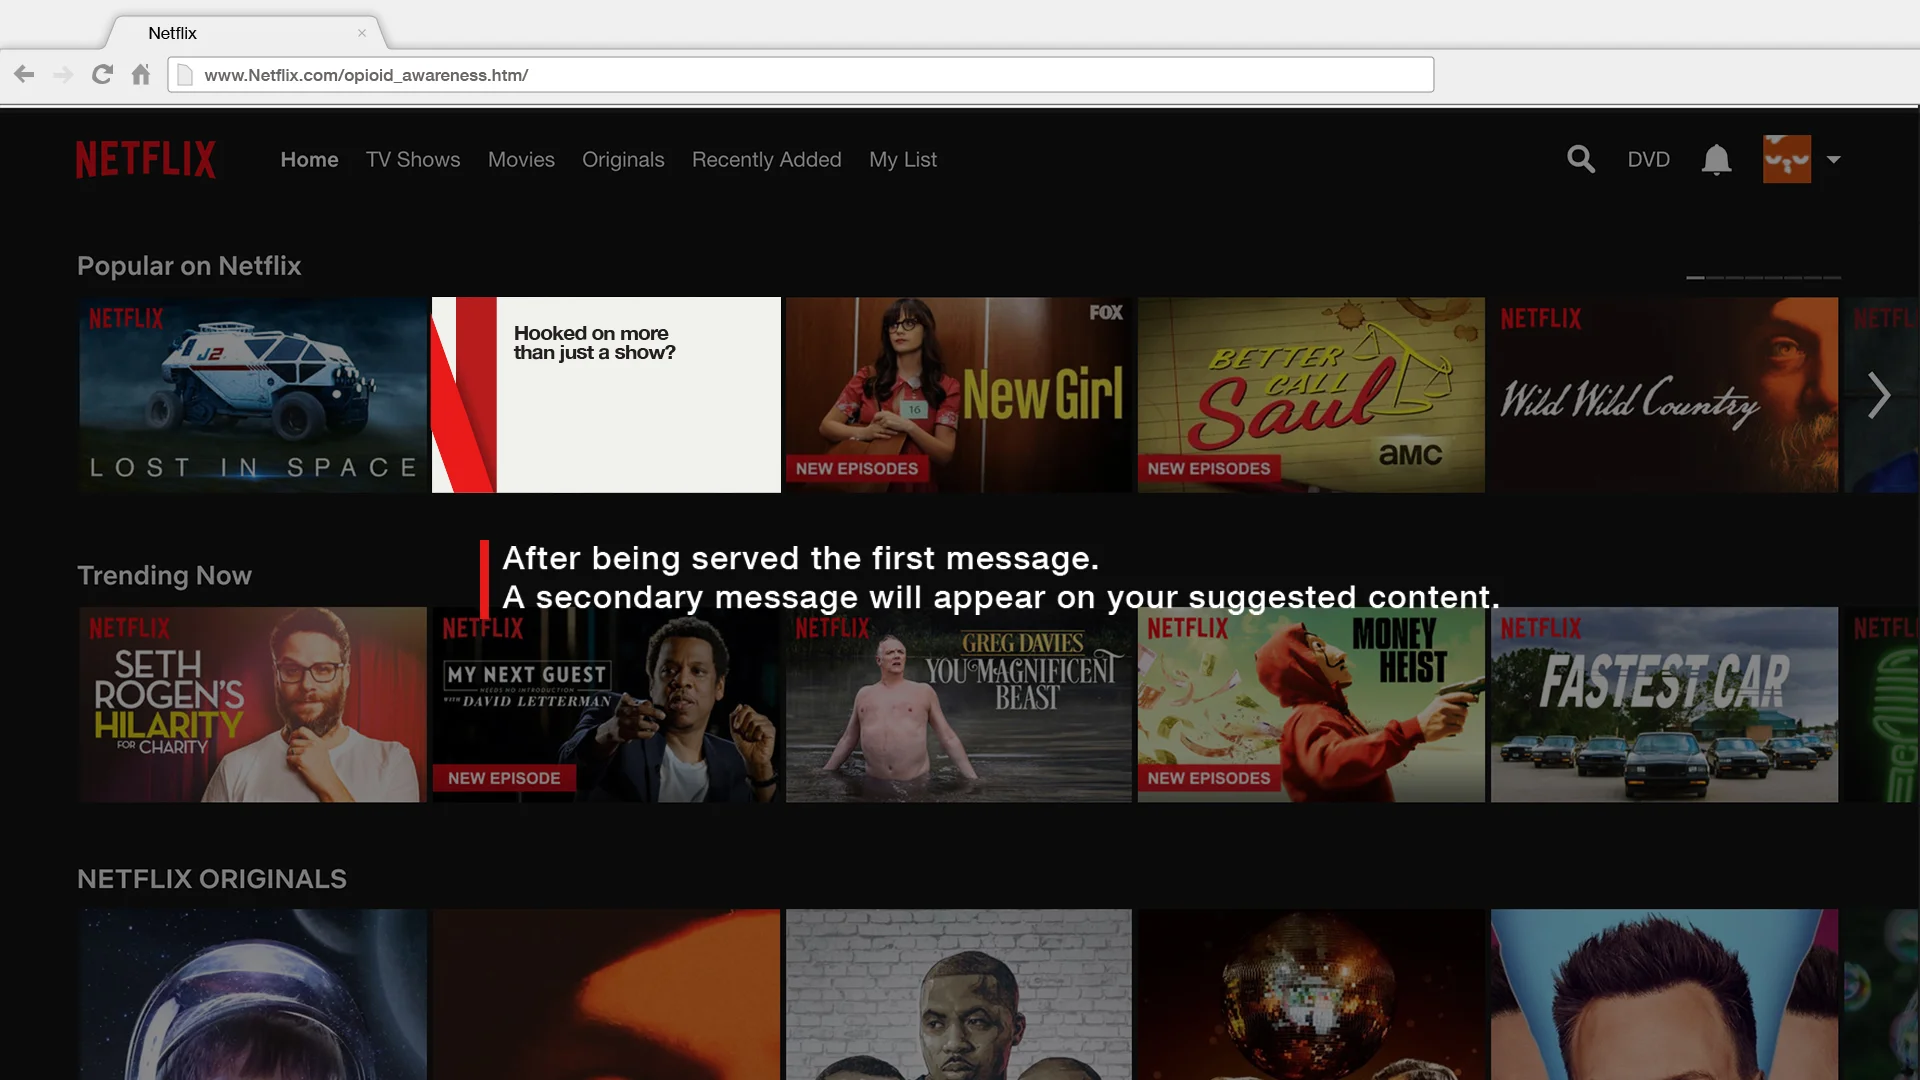
Task: Click the DVD link
Action: 1649,160
